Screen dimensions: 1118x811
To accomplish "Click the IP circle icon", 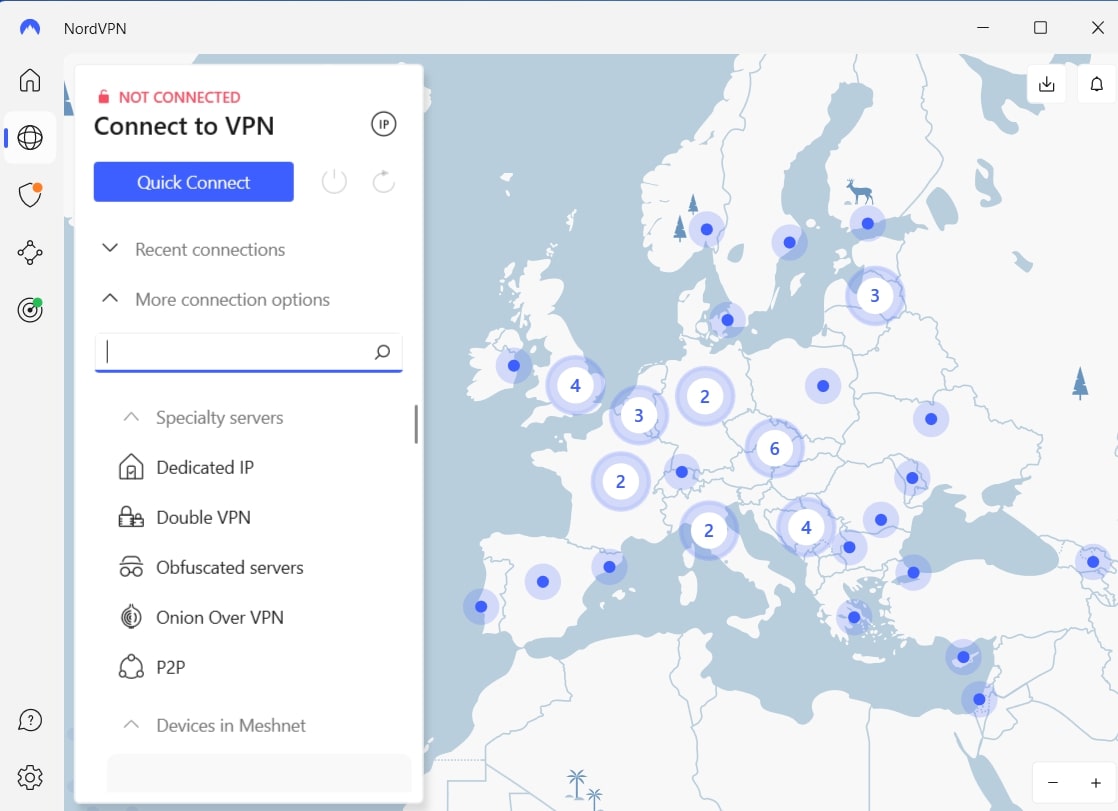I will tap(384, 124).
